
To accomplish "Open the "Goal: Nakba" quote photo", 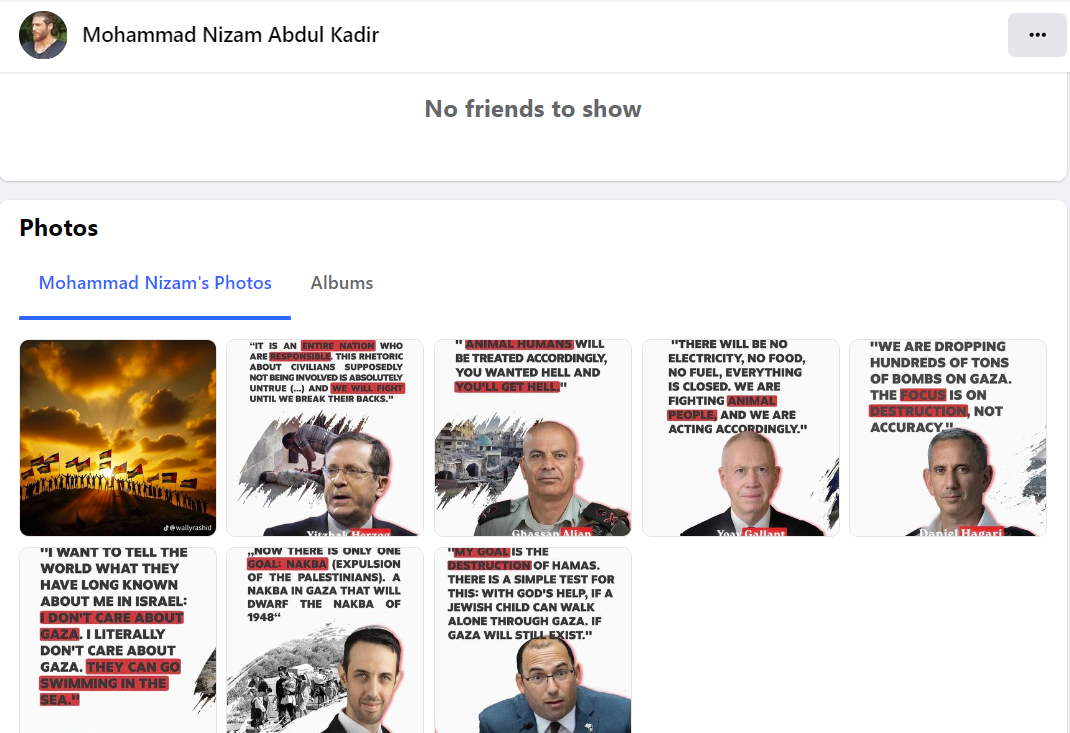I will (325, 640).
